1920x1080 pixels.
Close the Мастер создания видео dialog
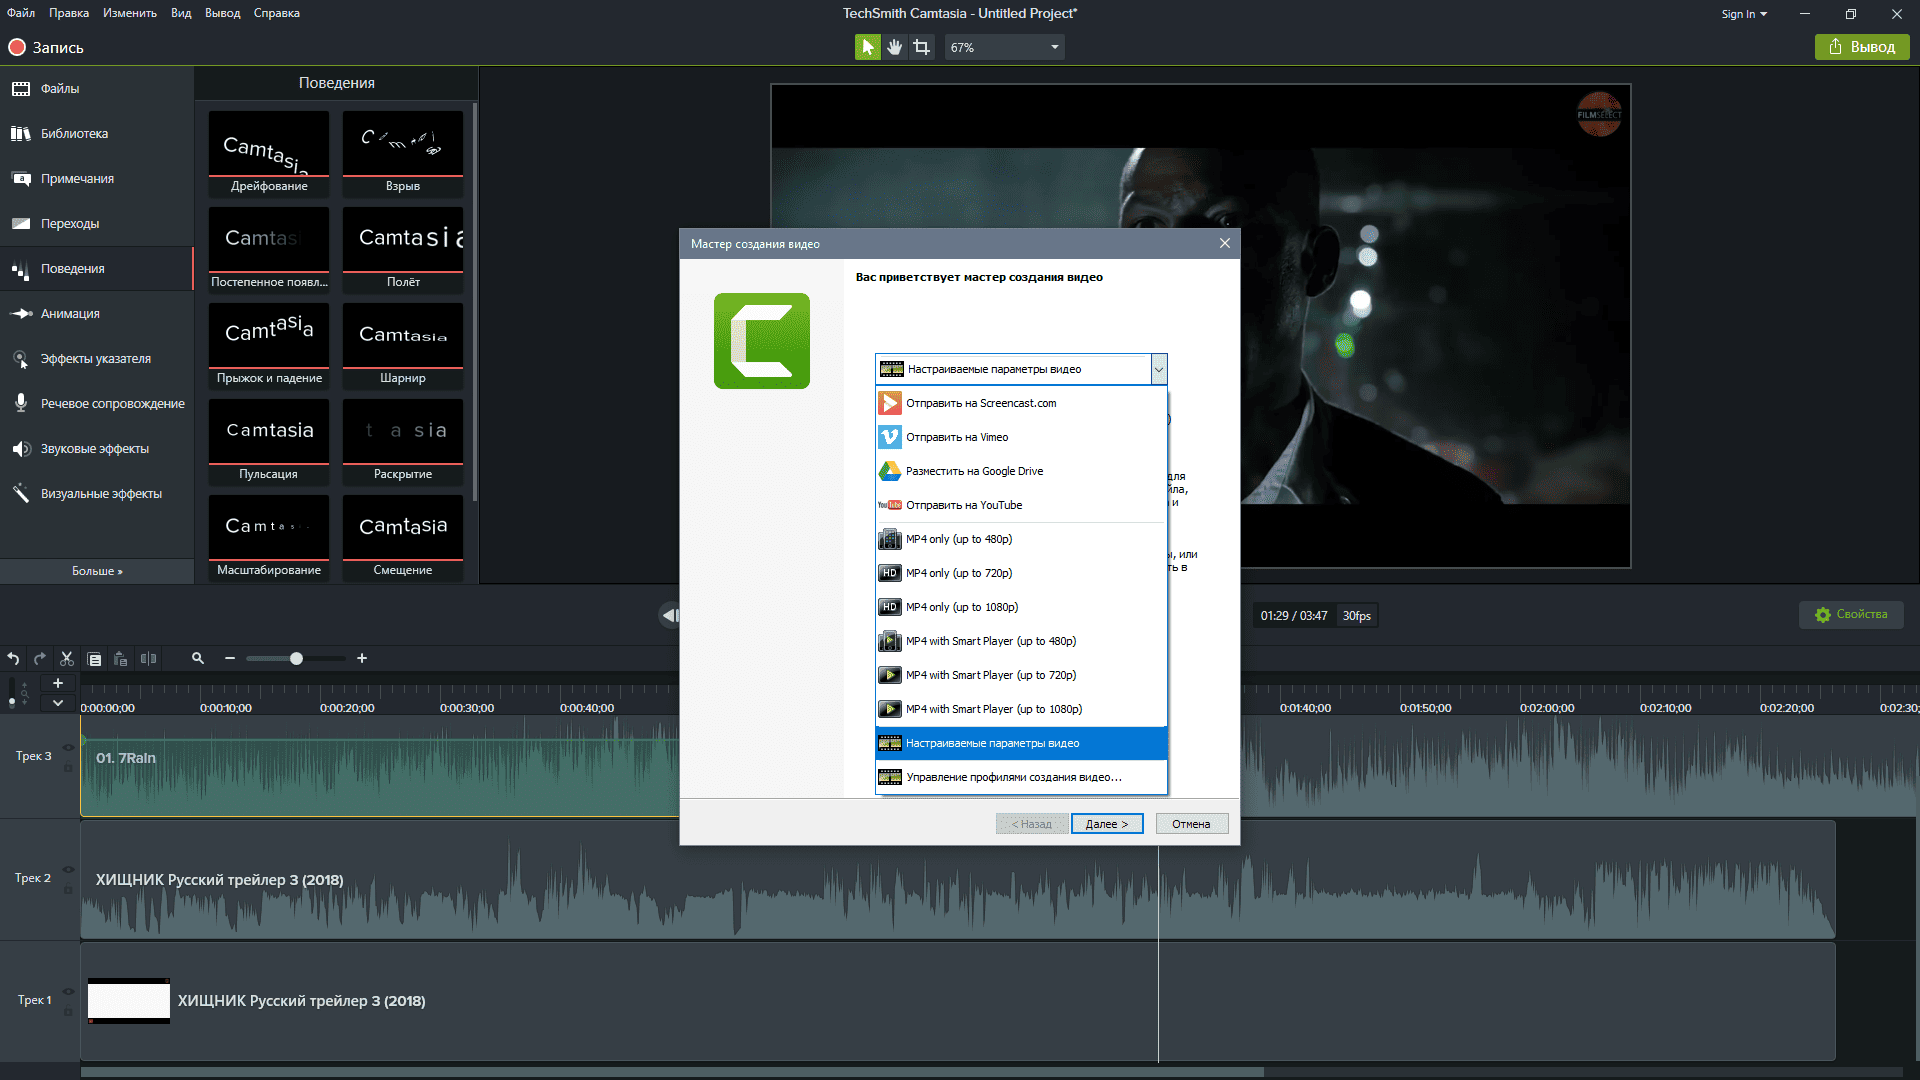click(1225, 244)
